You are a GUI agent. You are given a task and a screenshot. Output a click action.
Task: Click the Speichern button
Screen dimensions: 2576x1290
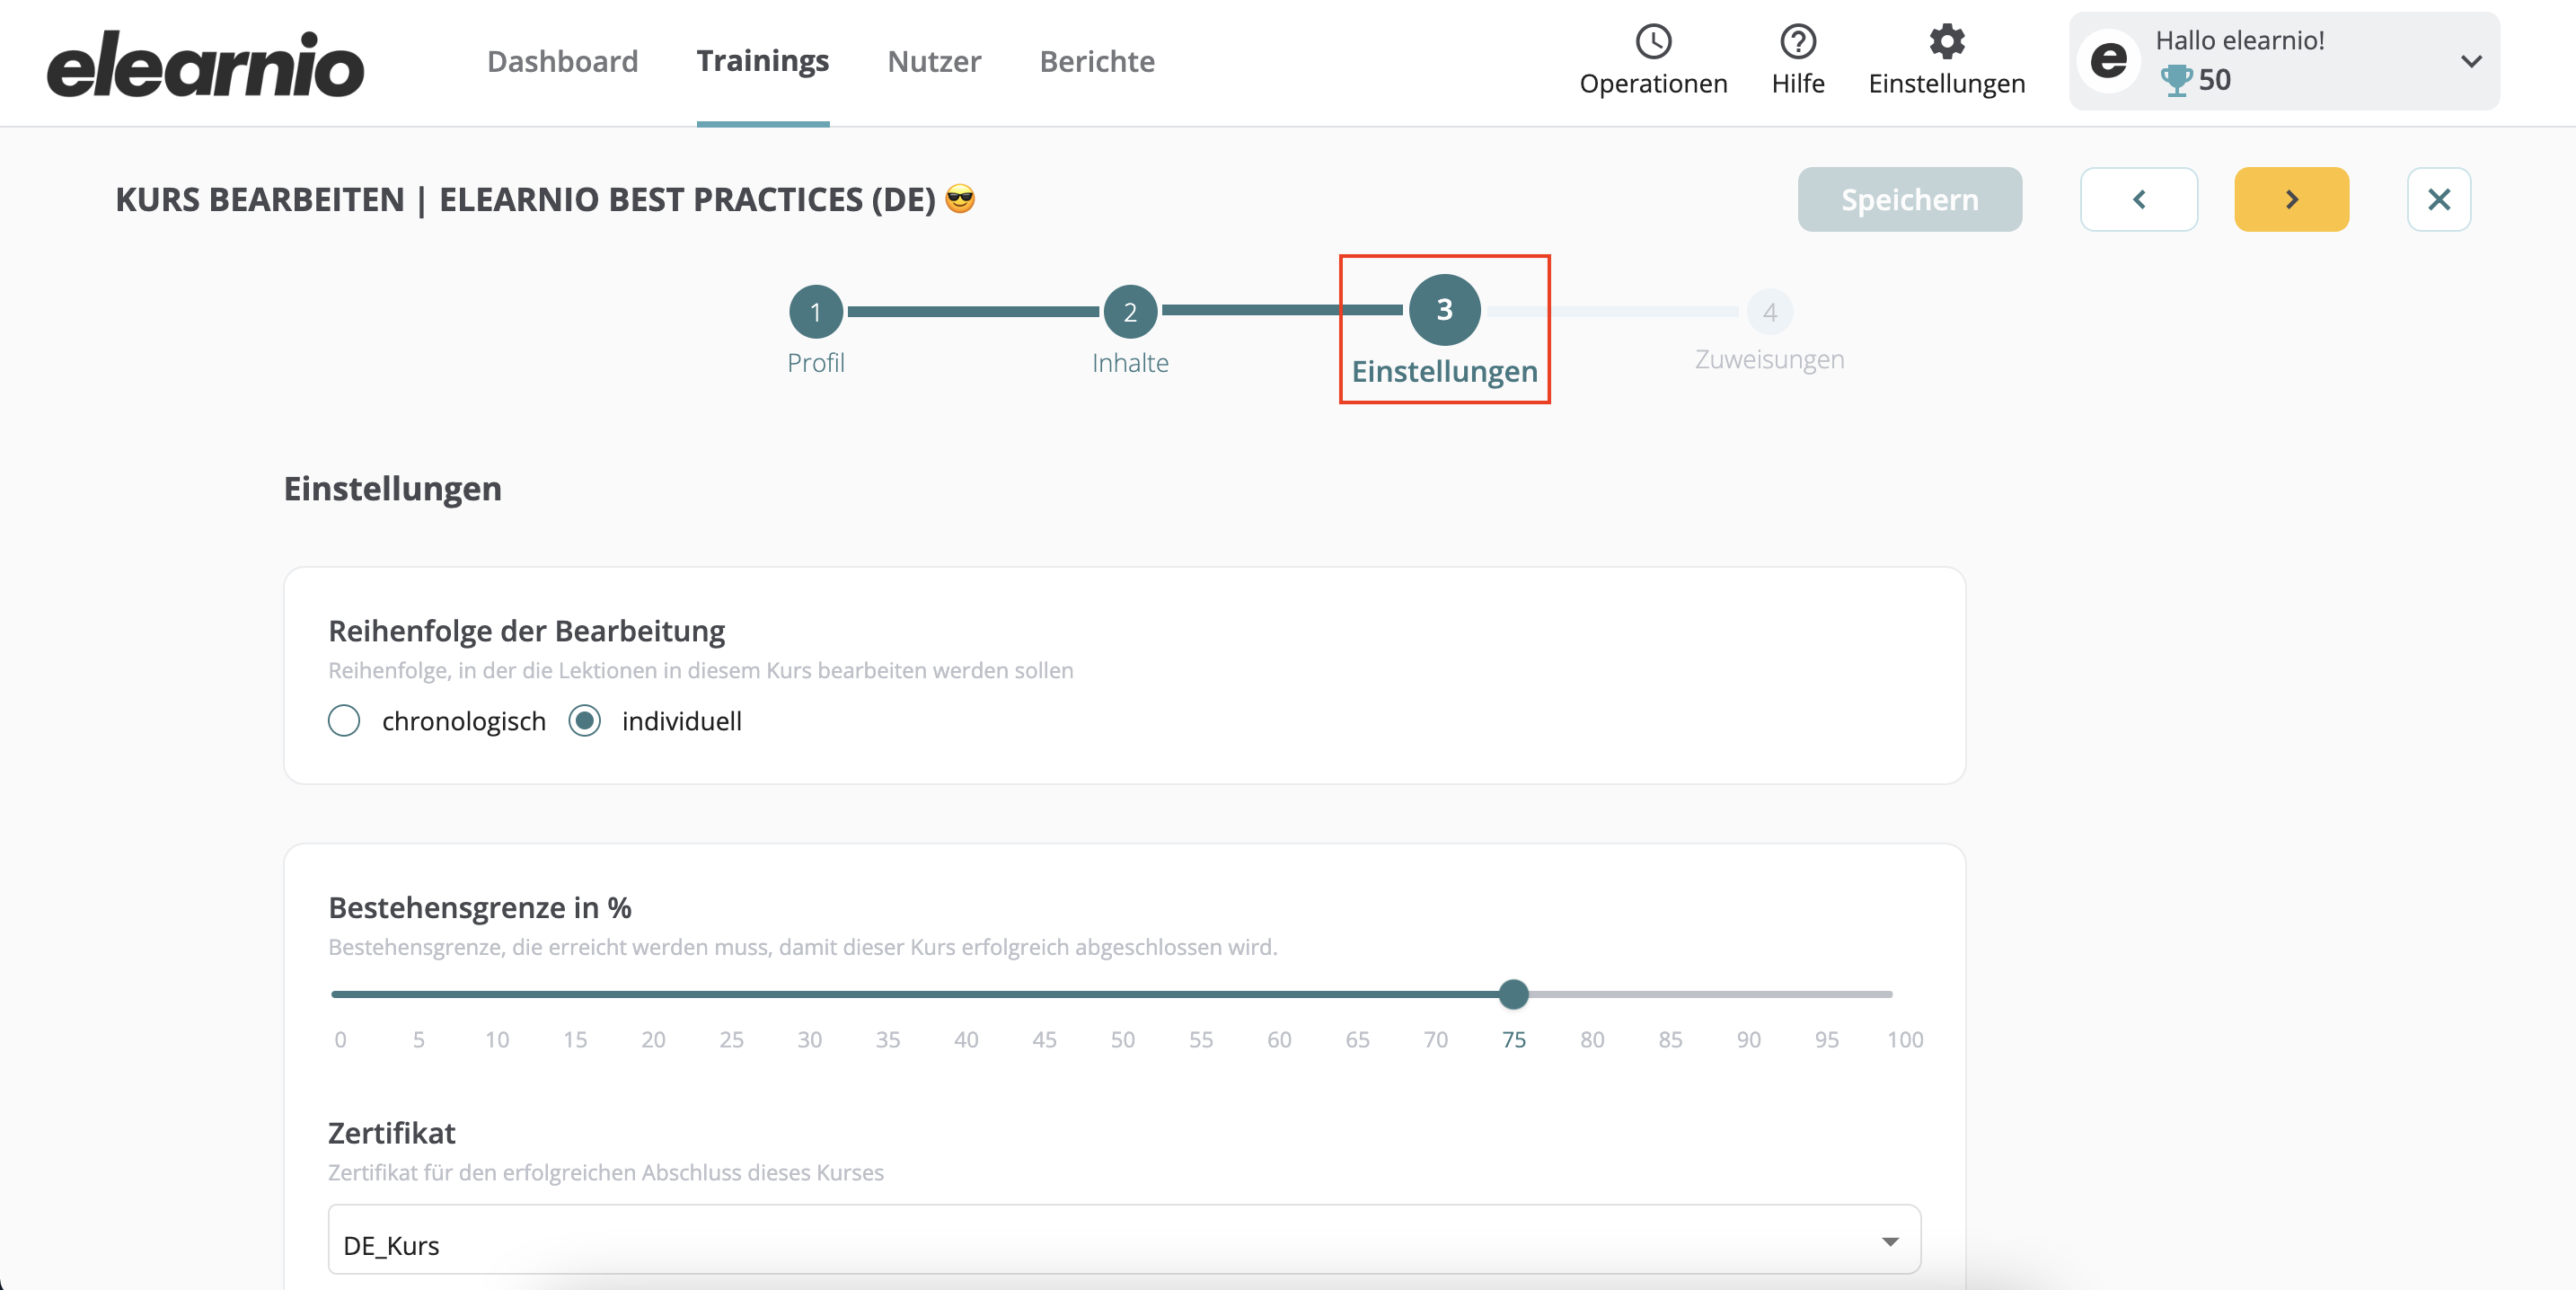pos(1909,199)
